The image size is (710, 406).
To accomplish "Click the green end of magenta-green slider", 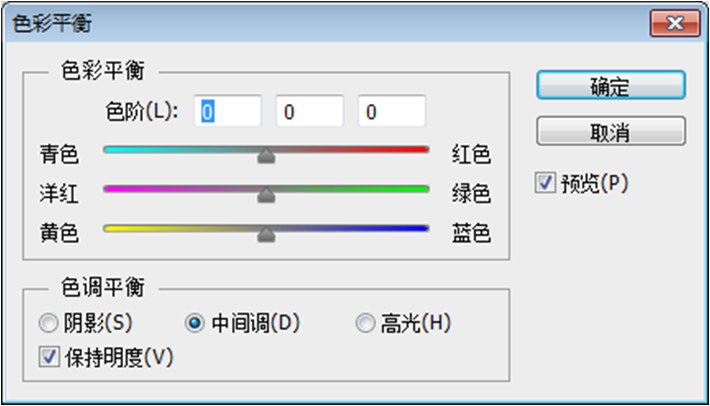I will [x=422, y=188].
